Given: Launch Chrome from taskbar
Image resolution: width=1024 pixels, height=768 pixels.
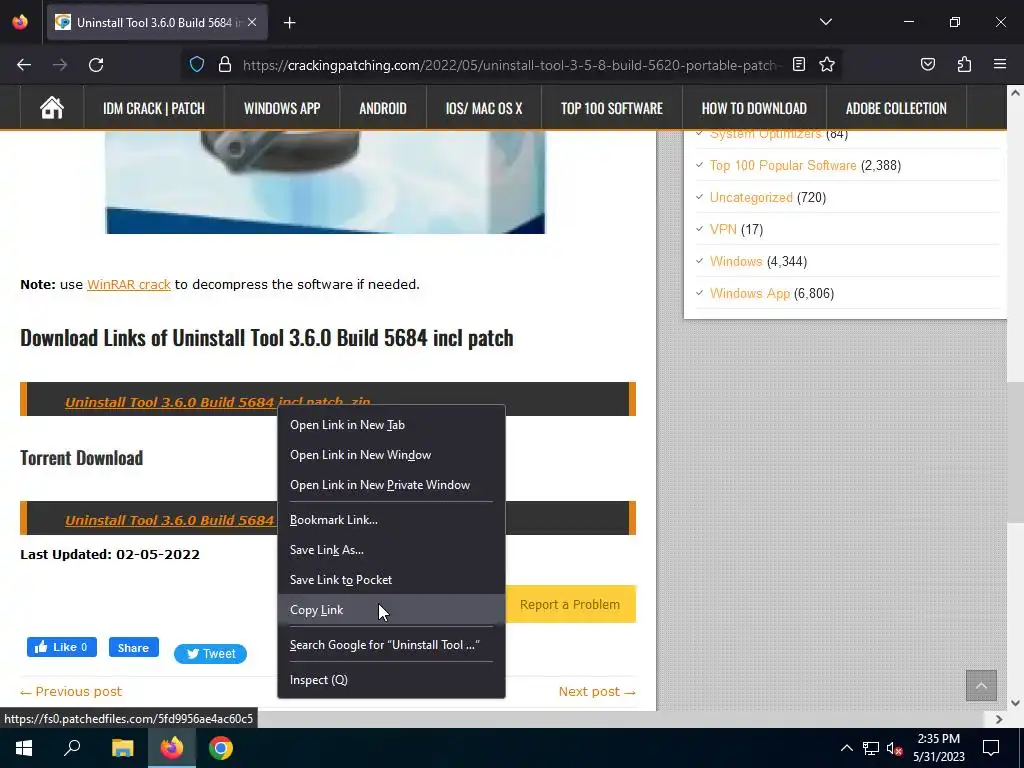Looking at the screenshot, I should tap(221, 748).
